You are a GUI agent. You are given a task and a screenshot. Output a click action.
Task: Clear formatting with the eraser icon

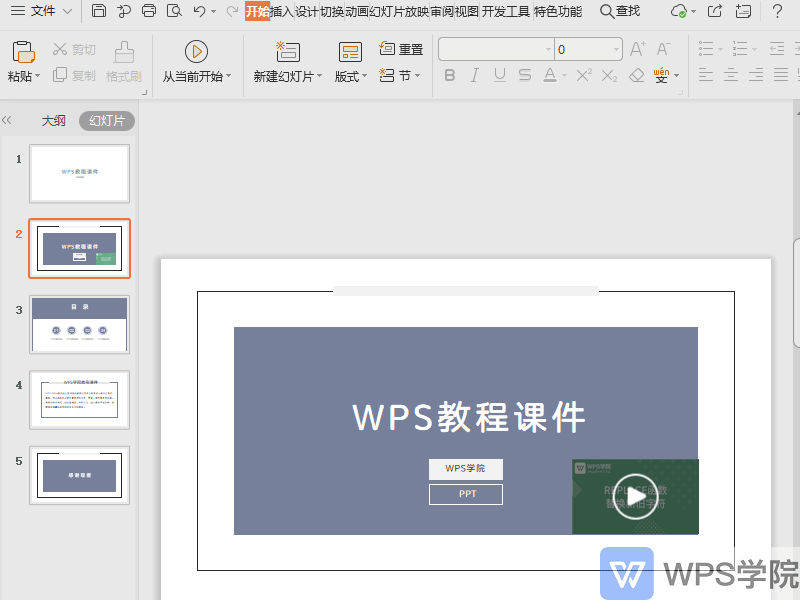[x=636, y=74]
